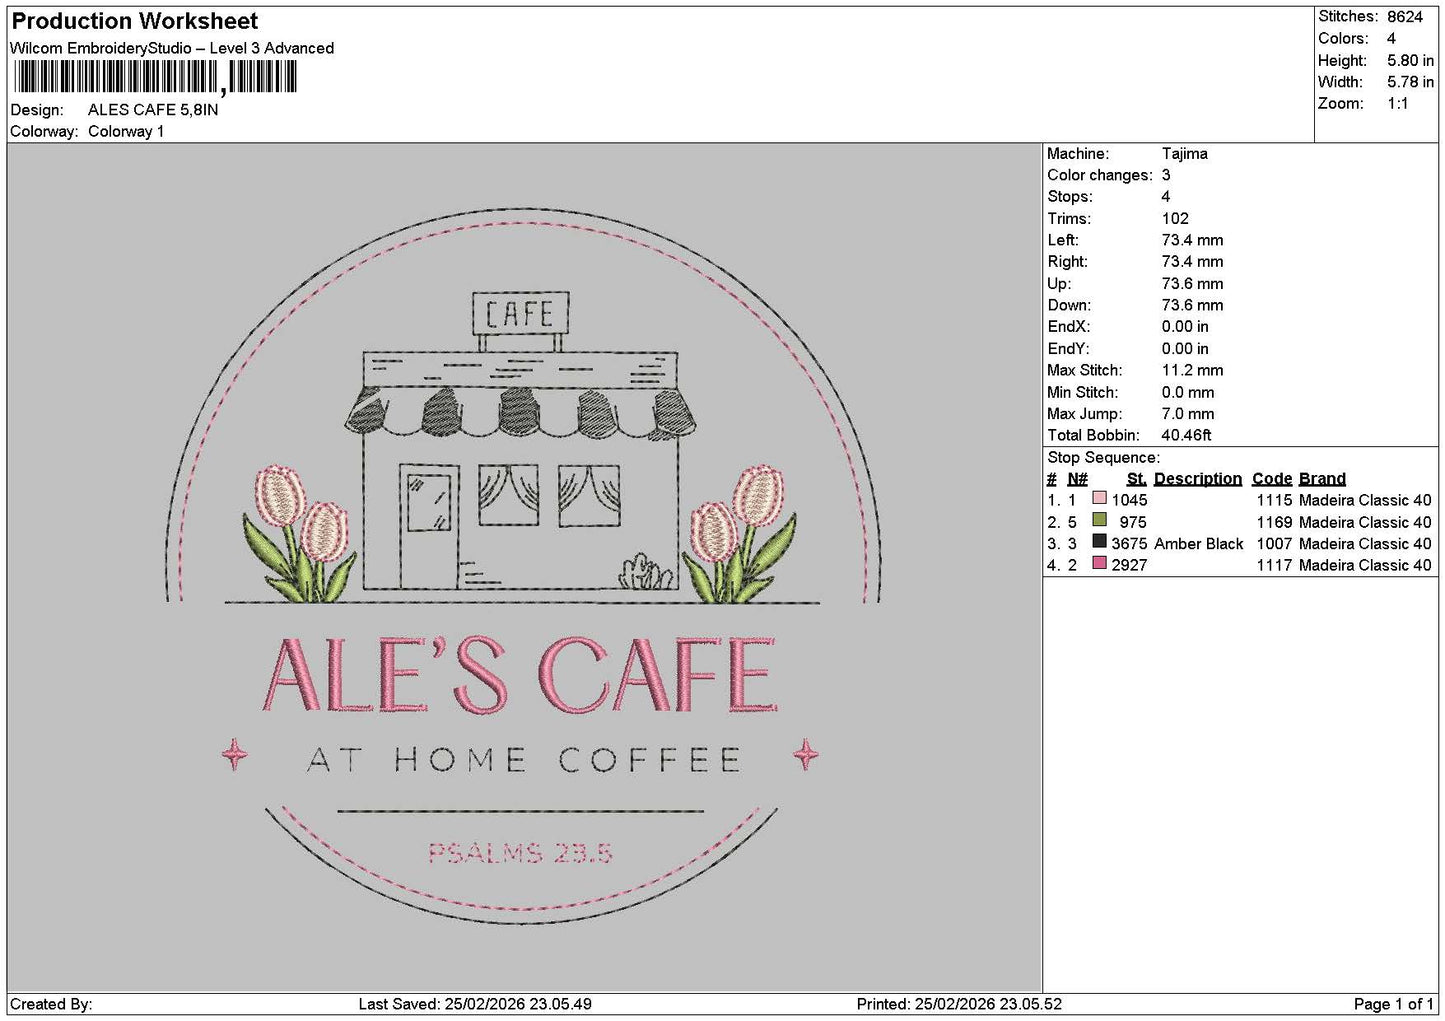Viewport: 1445px width, 1021px height.
Task: Click the Down value '73.6 mm'
Action: tap(1192, 305)
